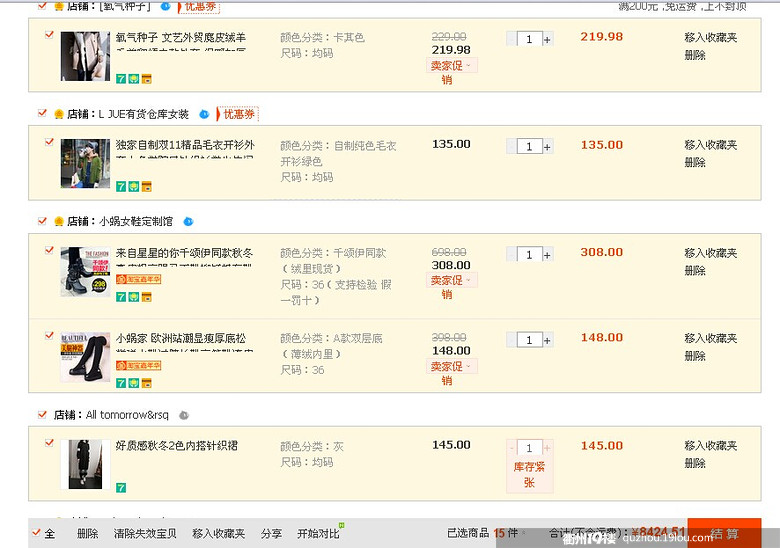Expand 卖家促销 dropdown for the 219.98 coat
Screen dimensions: 780x548
[x=452, y=66]
